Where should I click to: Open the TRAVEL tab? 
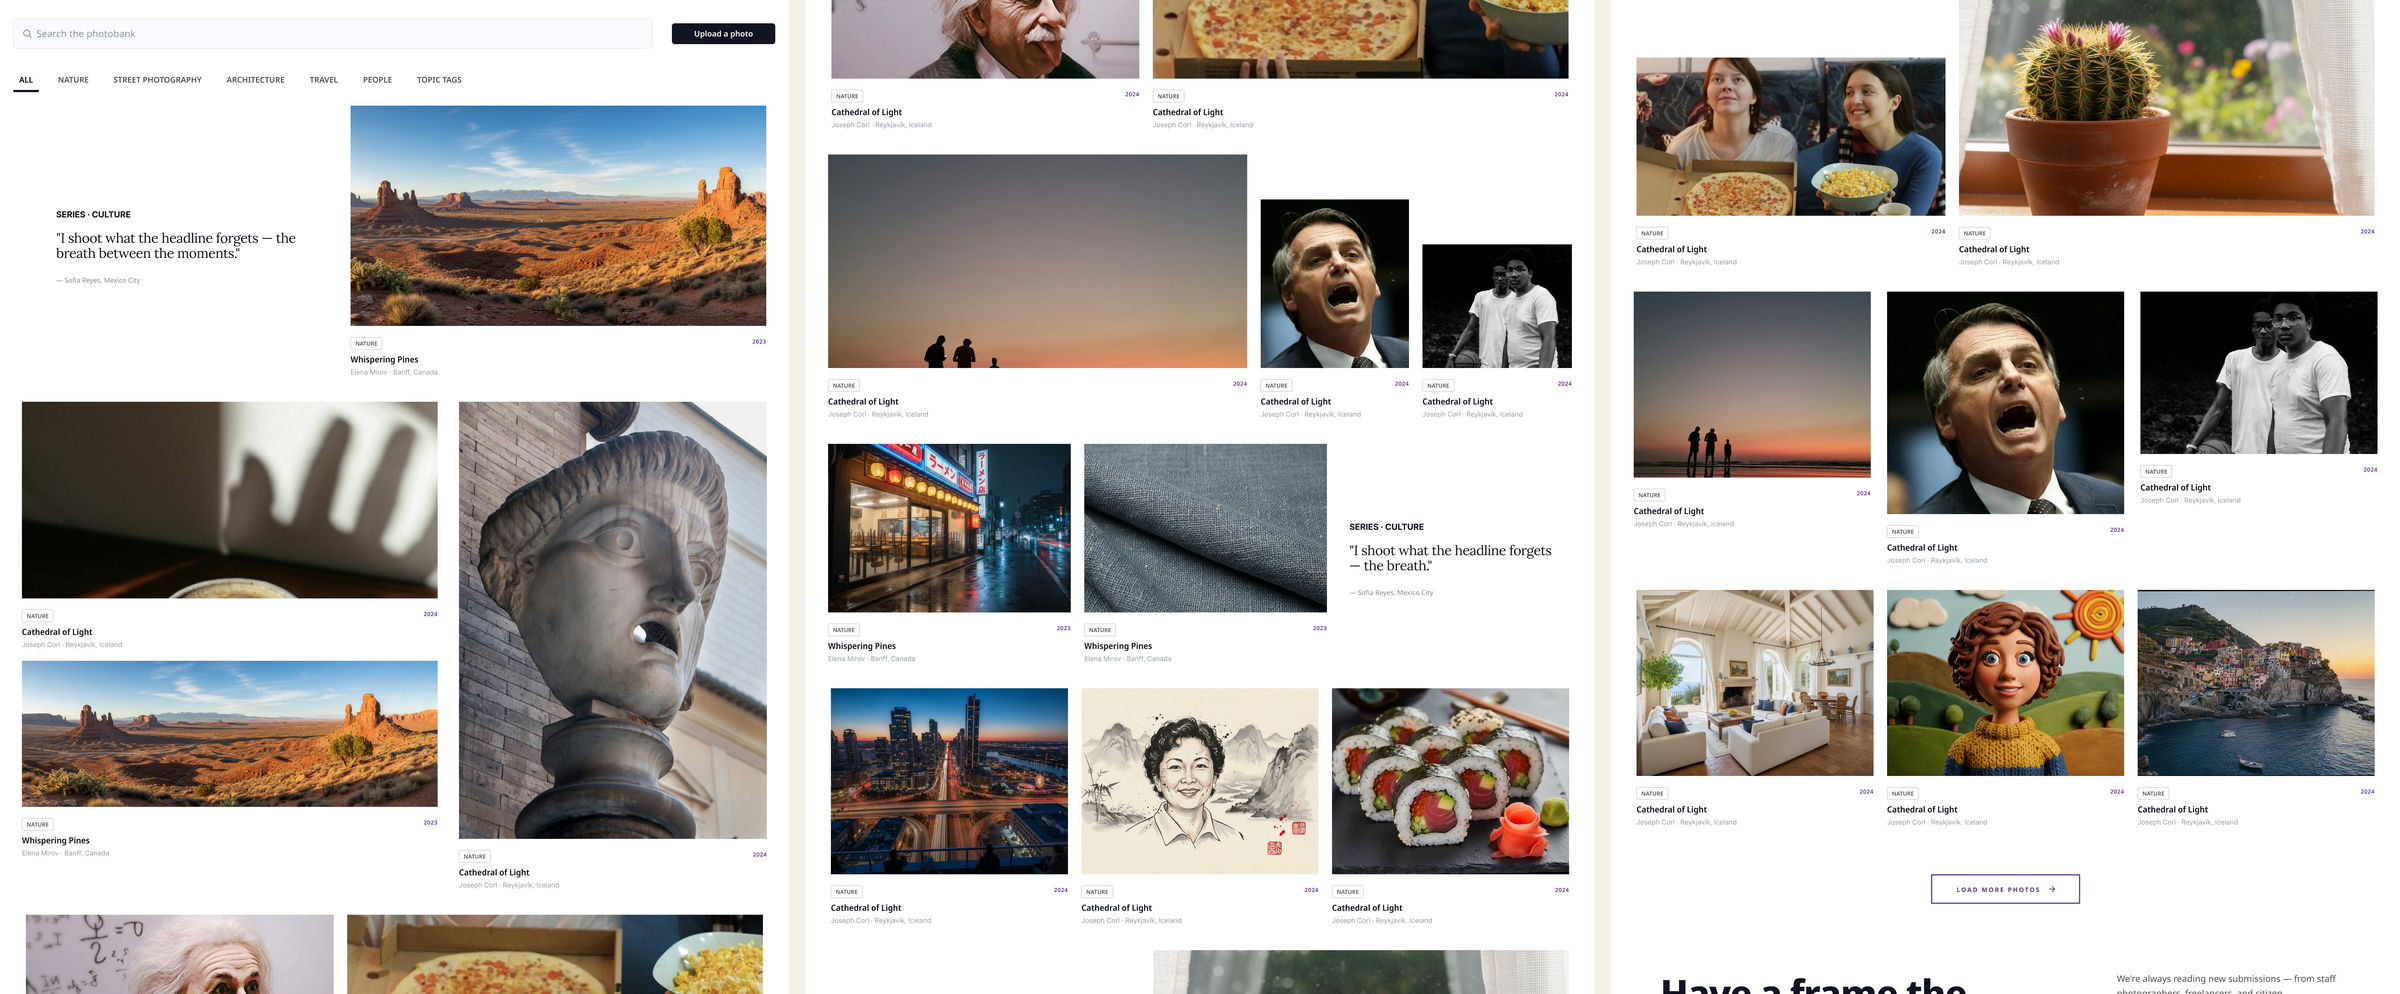point(323,80)
